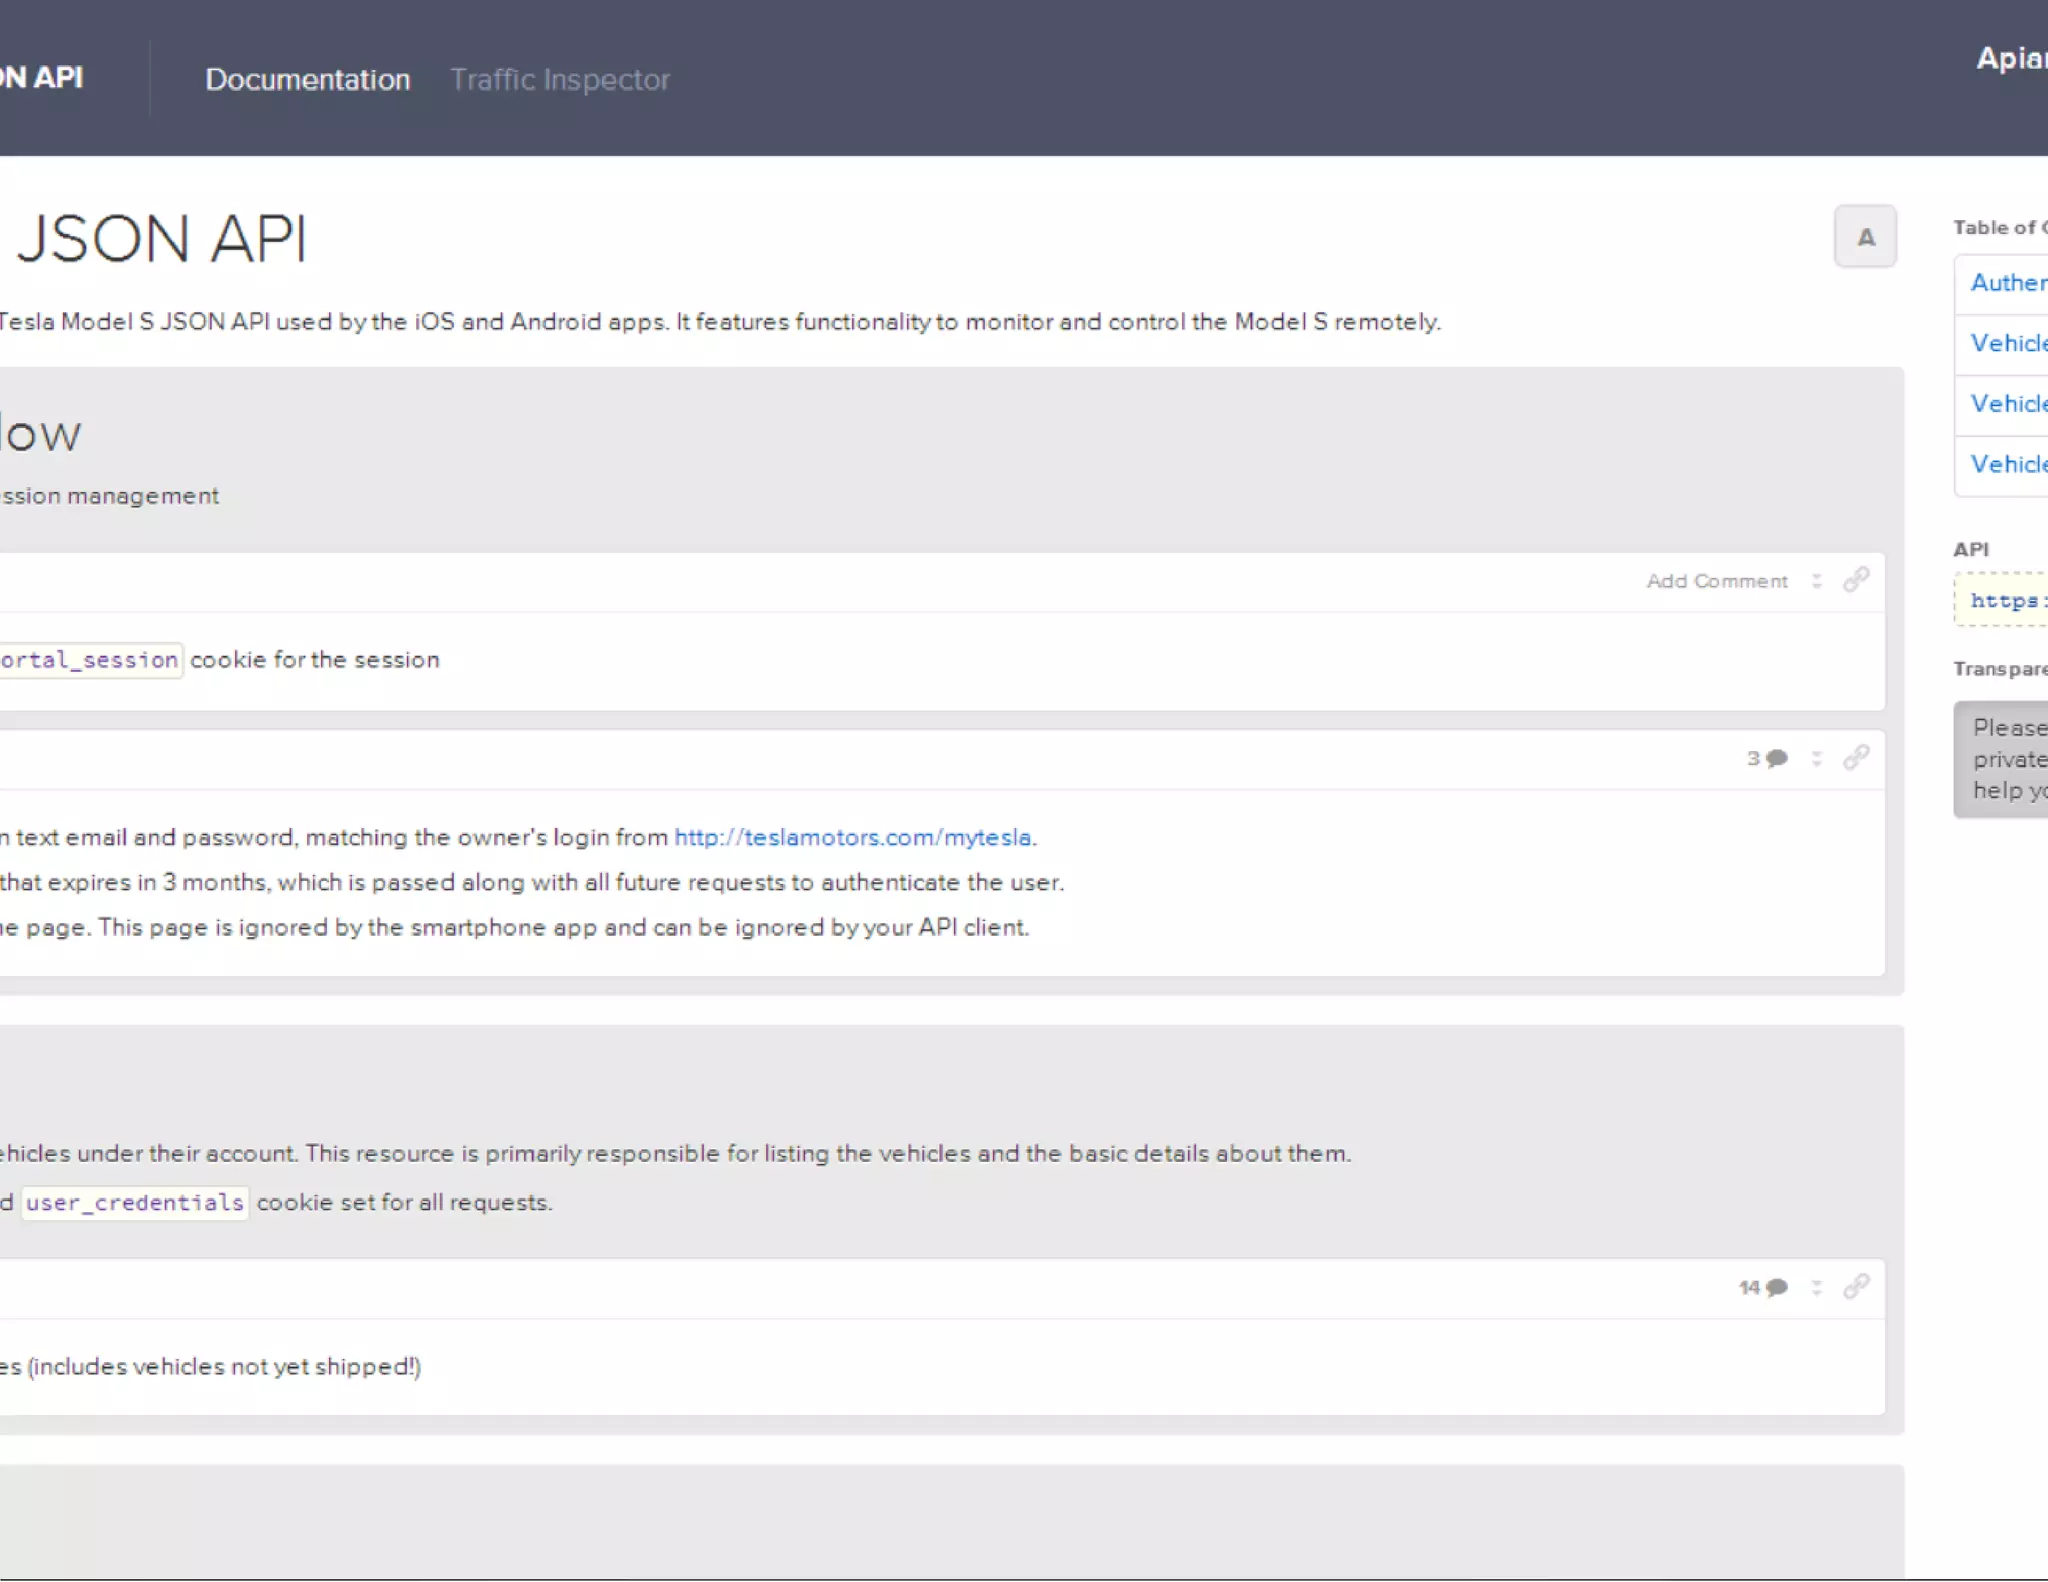Open the Documentation tab

coord(307,79)
